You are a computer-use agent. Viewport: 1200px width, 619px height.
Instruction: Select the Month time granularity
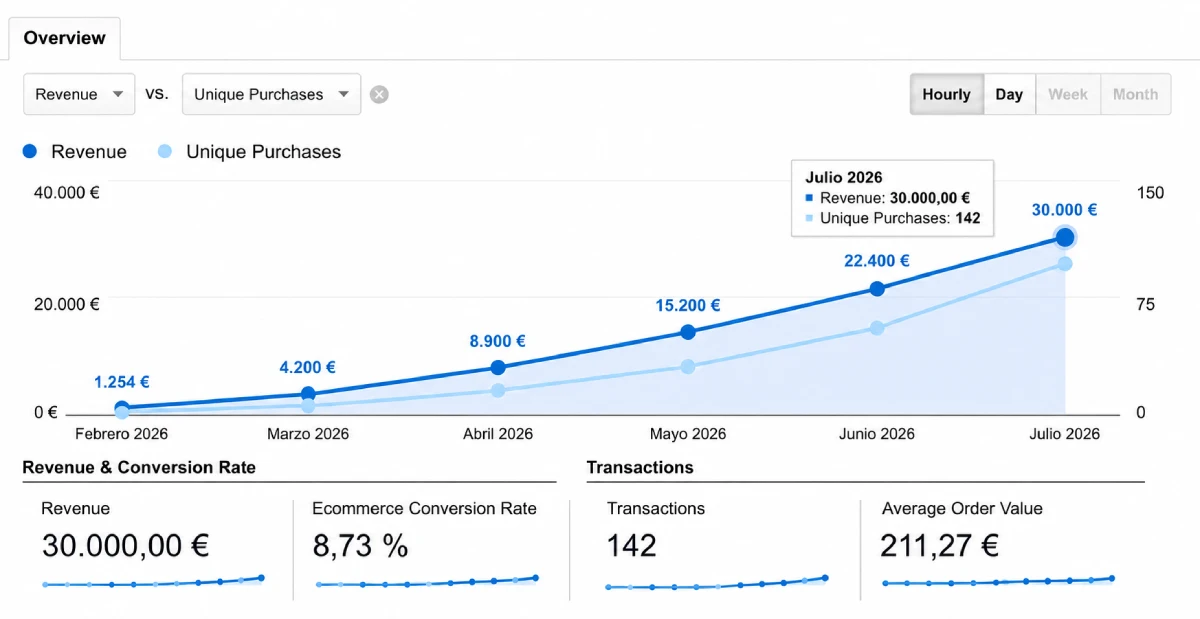coord(1135,94)
